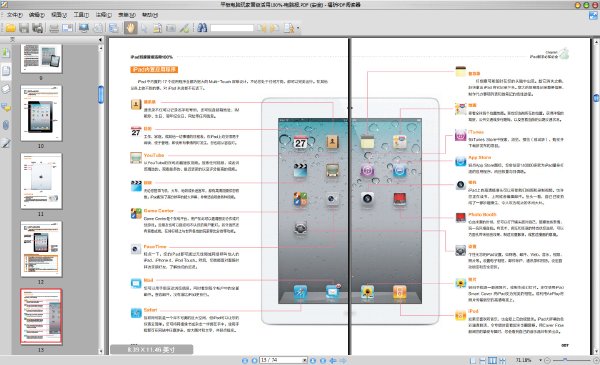Expand the zoom percentage dropdown
This screenshot has height=365, width=600.
[540, 360]
